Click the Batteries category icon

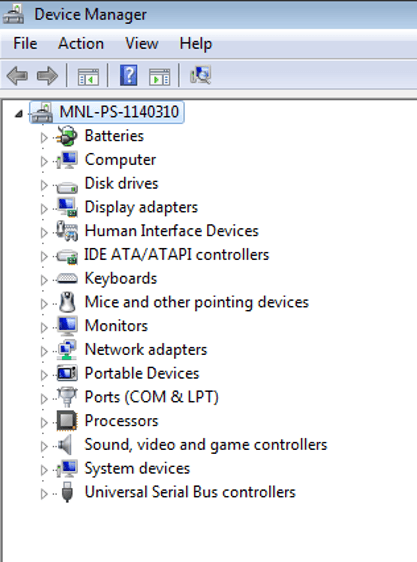click(67, 136)
